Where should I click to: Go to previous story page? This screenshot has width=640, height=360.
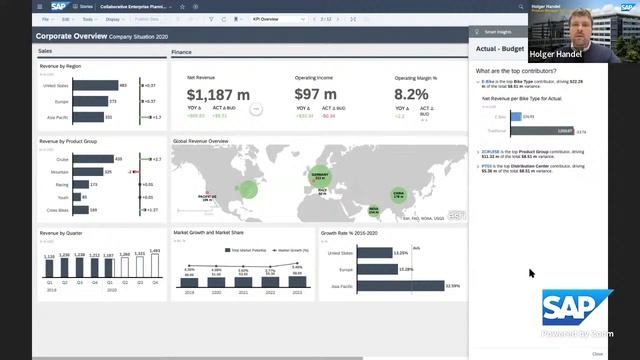314,19
